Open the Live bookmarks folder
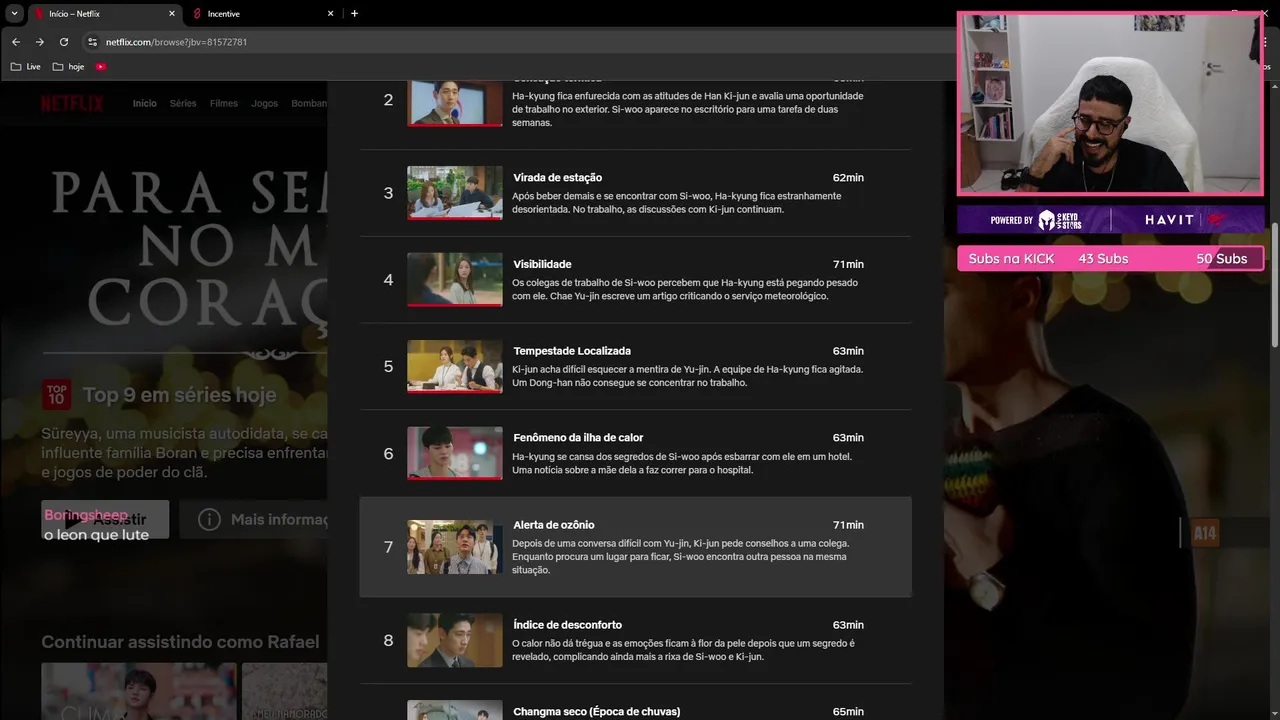This screenshot has height=720, width=1280. click(x=25, y=66)
